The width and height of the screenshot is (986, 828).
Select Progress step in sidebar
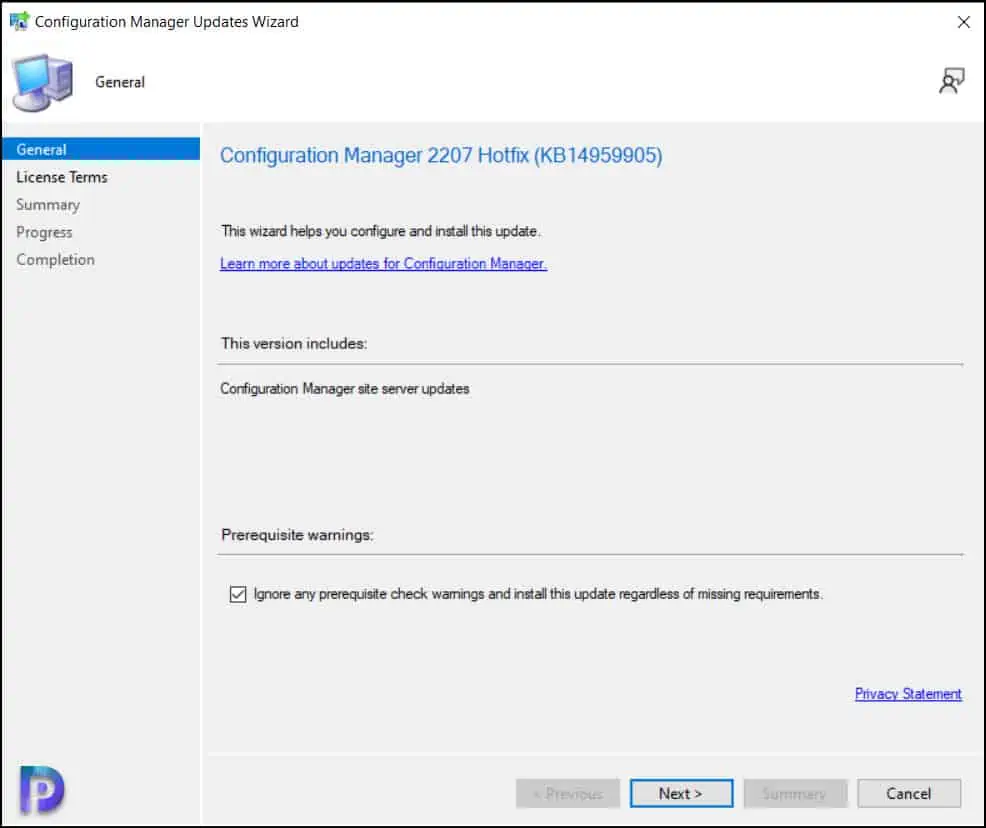[44, 233]
